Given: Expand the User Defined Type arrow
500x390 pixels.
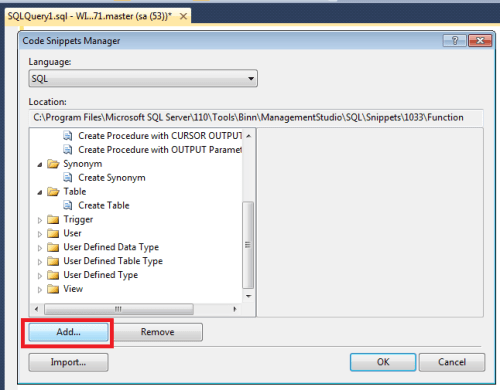Looking at the screenshot, I should pyautogui.click(x=40, y=276).
